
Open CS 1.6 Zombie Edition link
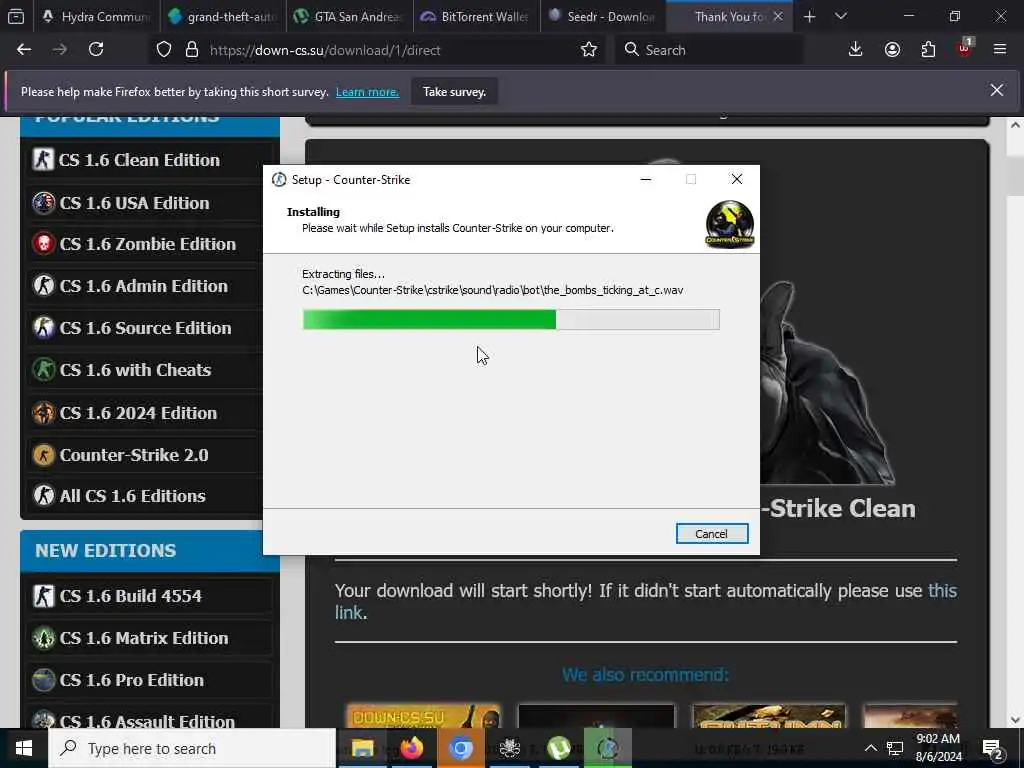pyautogui.click(x=148, y=244)
